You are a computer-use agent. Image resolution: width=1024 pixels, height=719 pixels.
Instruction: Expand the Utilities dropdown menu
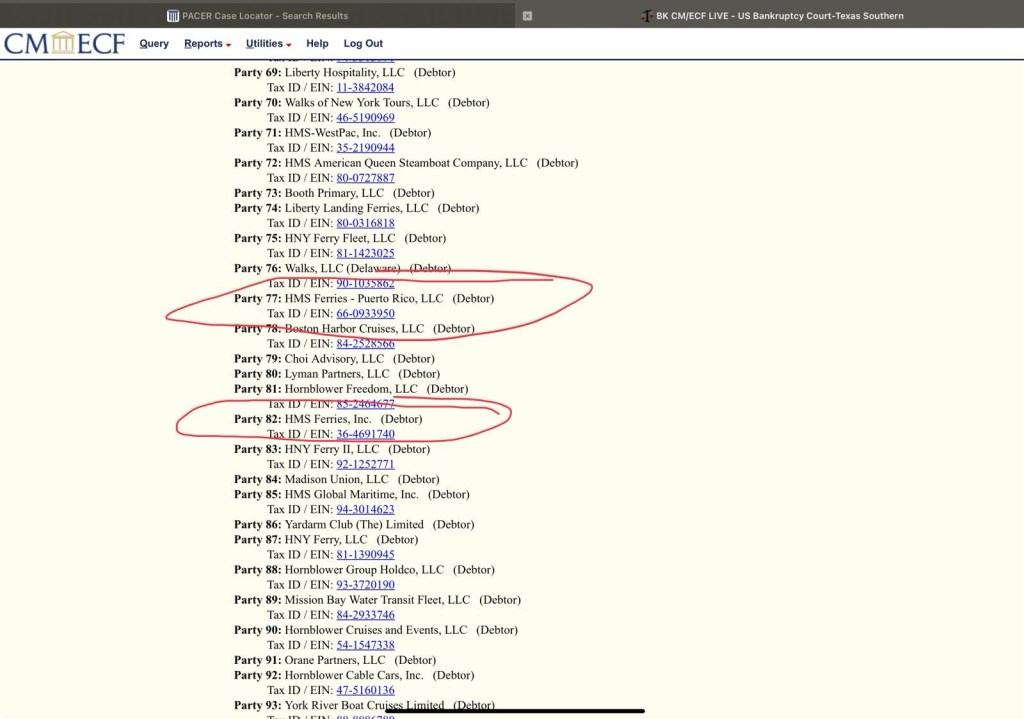point(268,44)
